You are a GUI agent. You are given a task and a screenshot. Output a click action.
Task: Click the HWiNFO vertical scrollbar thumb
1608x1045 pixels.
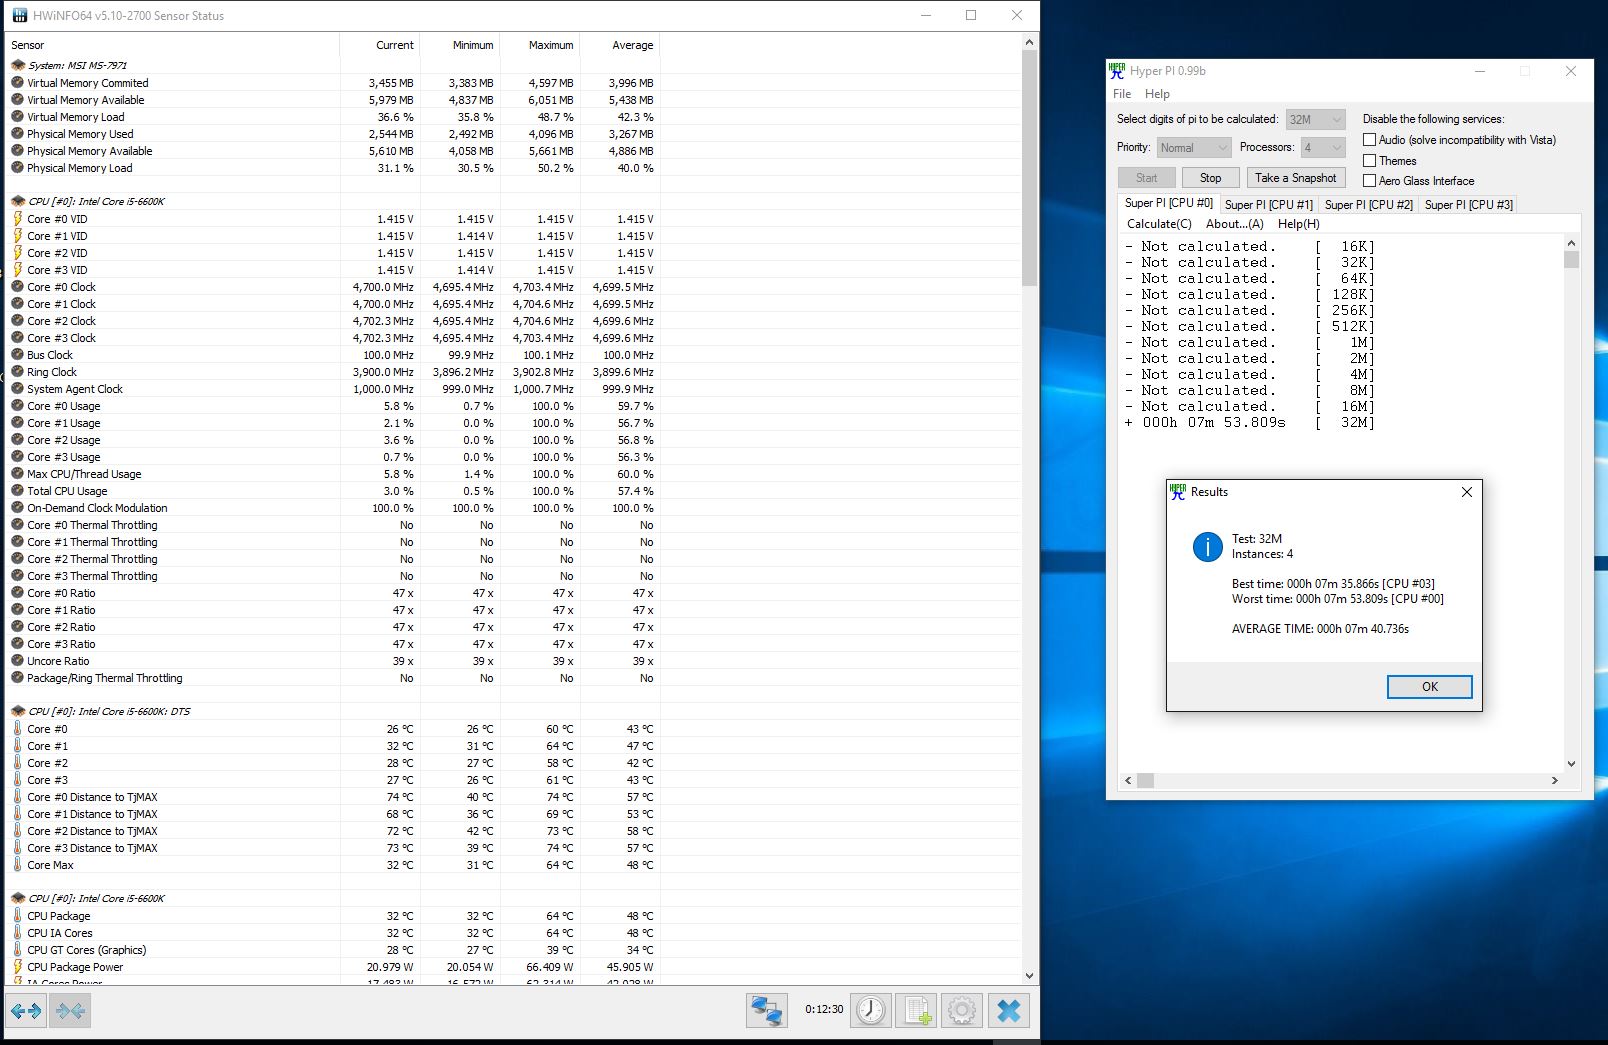click(x=1029, y=170)
